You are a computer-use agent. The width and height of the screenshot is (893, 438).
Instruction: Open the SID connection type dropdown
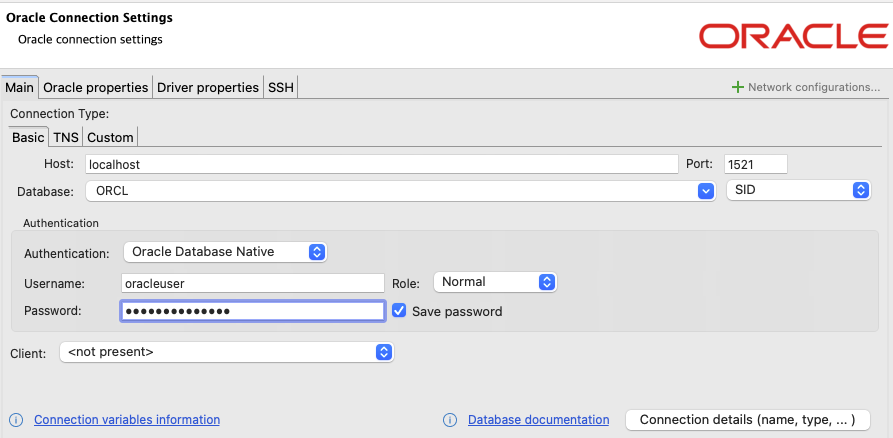point(799,190)
